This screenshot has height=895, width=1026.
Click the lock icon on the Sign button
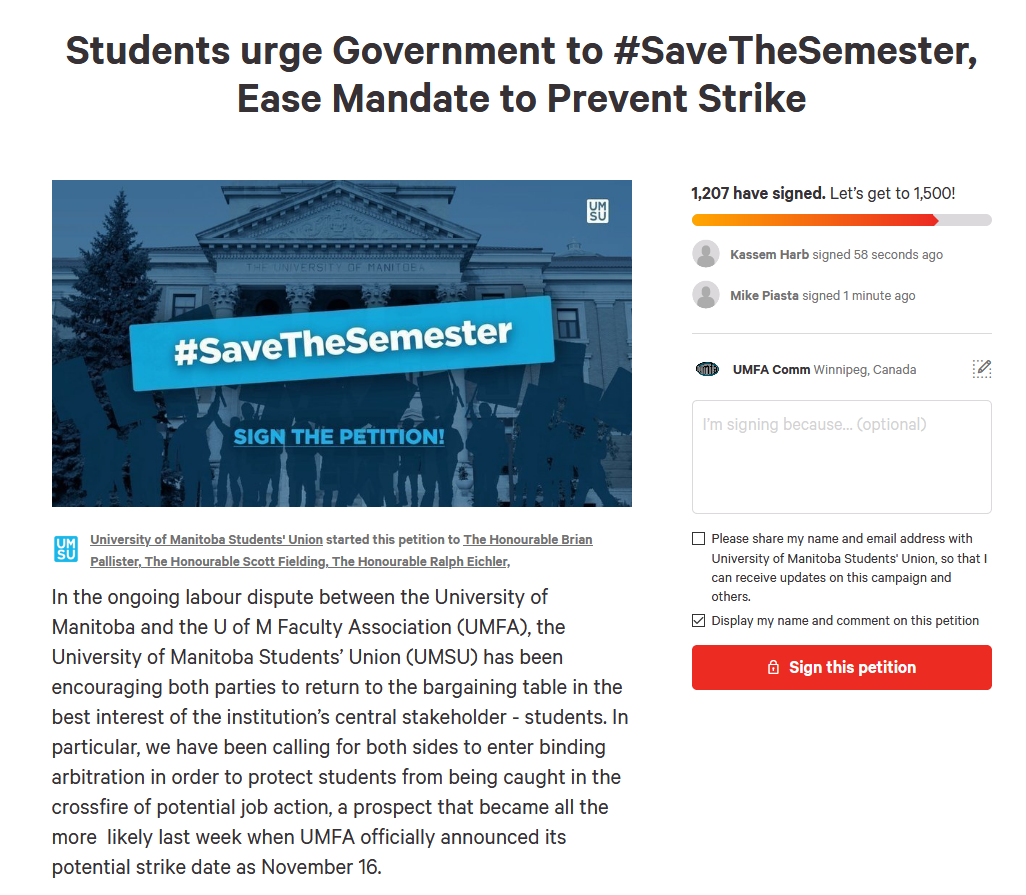point(773,667)
